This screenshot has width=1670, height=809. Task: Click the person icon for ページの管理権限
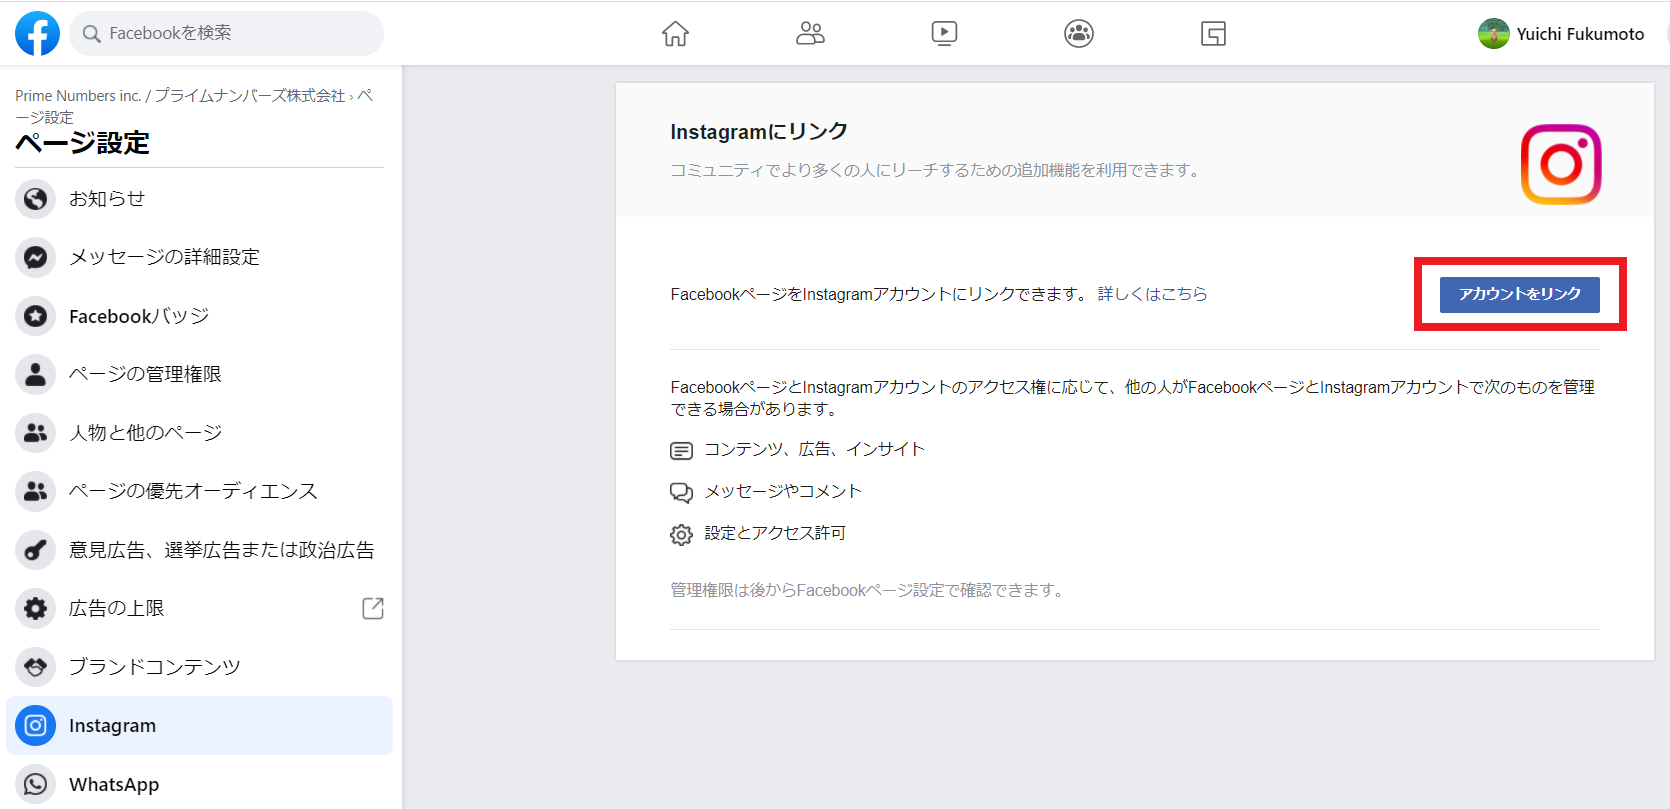tap(35, 374)
